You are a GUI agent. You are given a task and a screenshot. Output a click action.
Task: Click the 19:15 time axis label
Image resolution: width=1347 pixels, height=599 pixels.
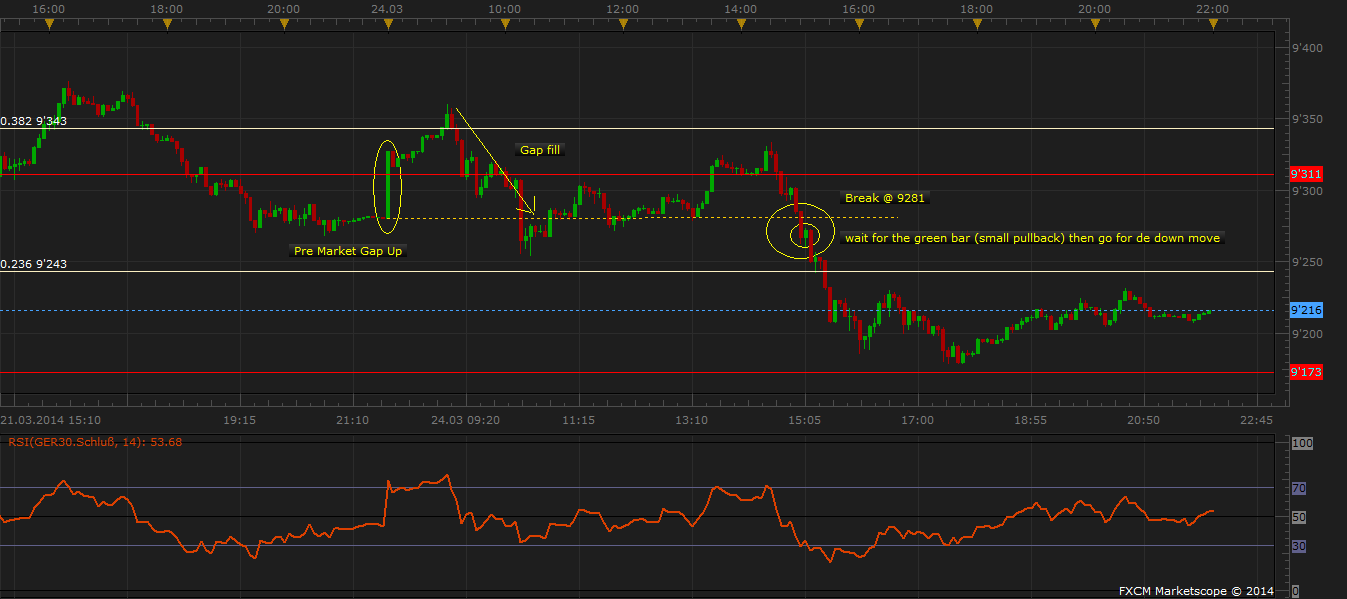tap(240, 420)
